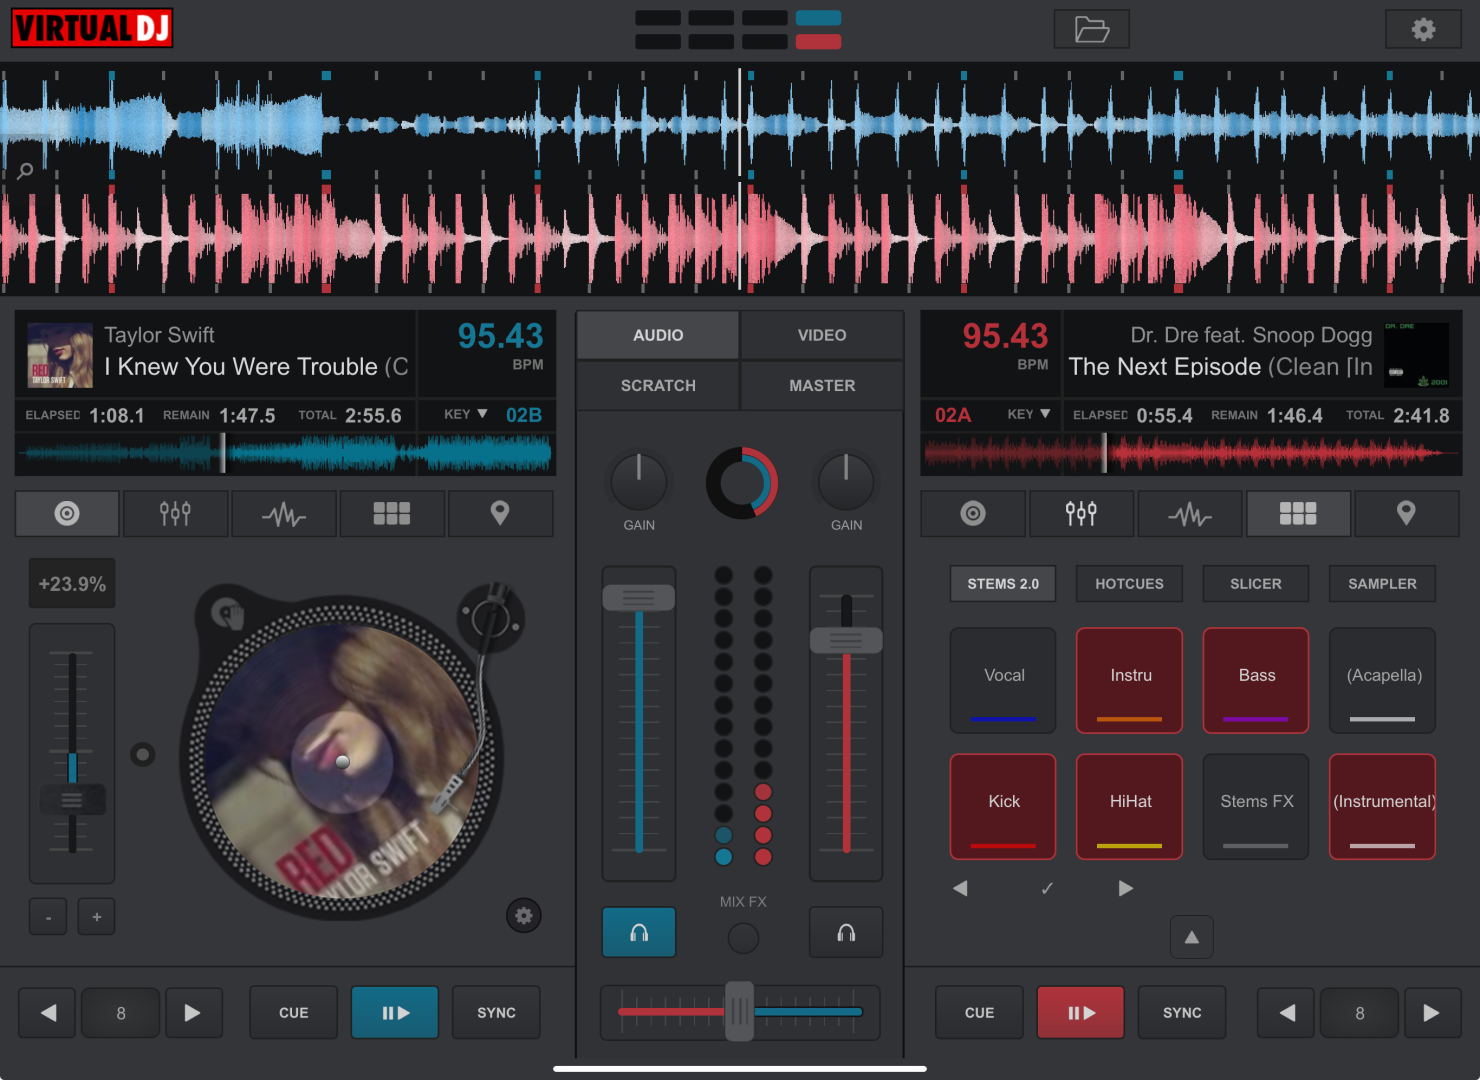Click the waveform zoom magnifier icon
The height and width of the screenshot is (1080, 1480).
tap(25, 171)
